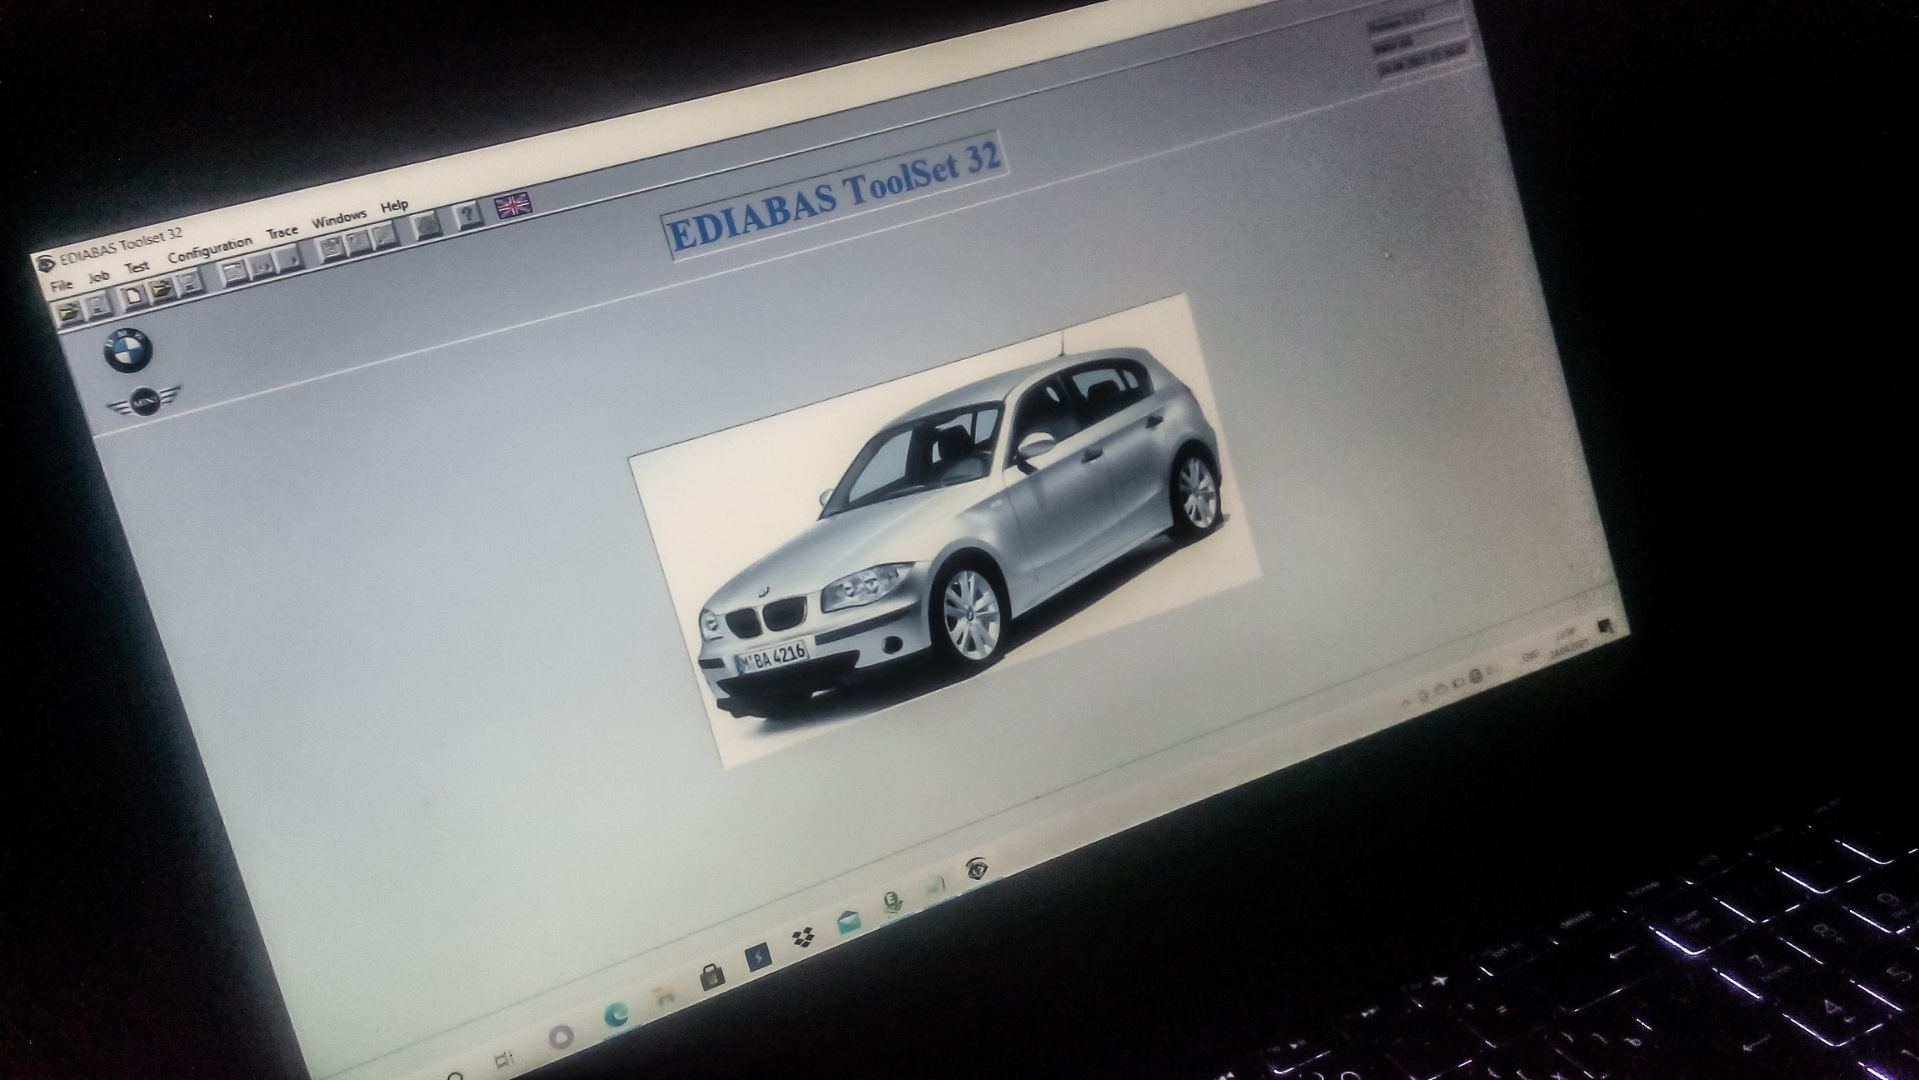Open the notification center icon in tray

[1606, 627]
